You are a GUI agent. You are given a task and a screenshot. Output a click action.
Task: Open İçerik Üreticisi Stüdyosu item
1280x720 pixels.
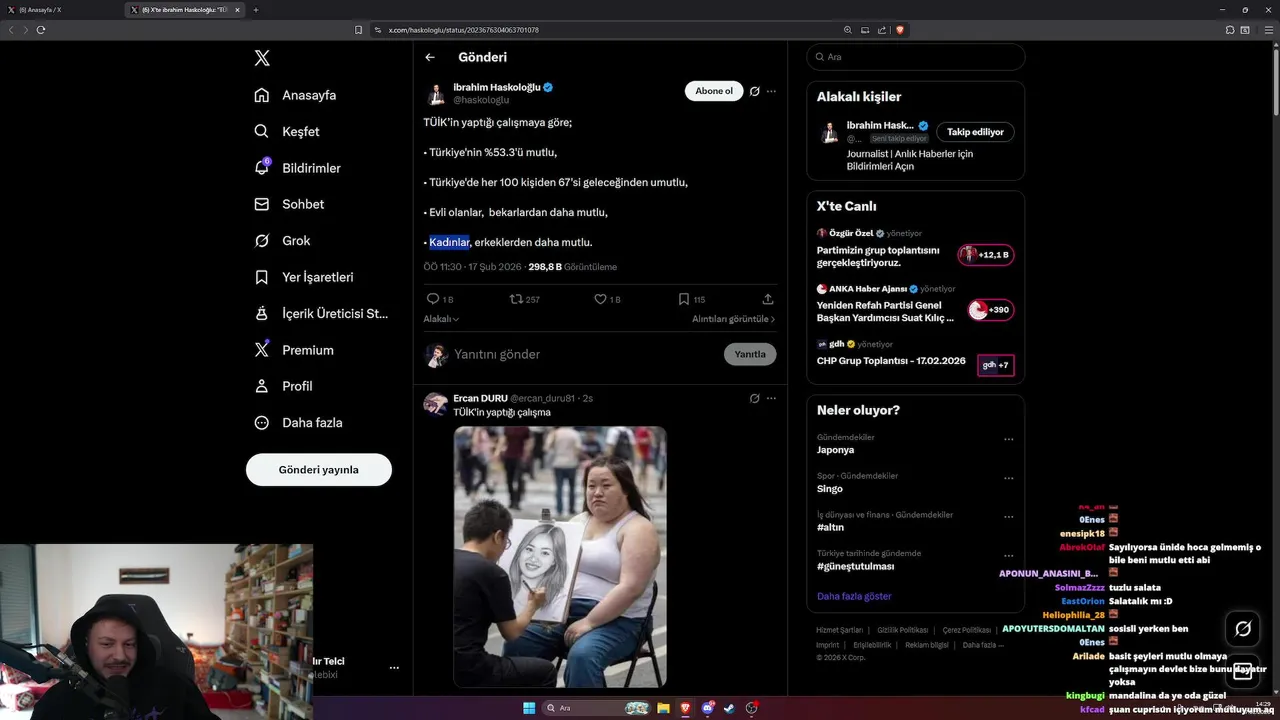click(x=321, y=313)
